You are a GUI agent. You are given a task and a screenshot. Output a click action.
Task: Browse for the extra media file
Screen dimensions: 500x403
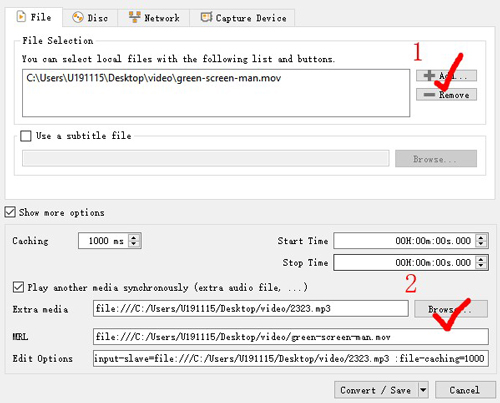pos(451,309)
